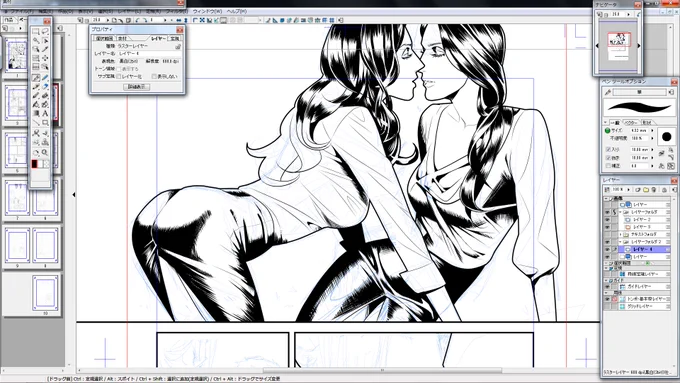Click the rotate view icon in Navigator panel
Image resolution: width=680 pixels, height=383 pixels.
[x=639, y=14]
